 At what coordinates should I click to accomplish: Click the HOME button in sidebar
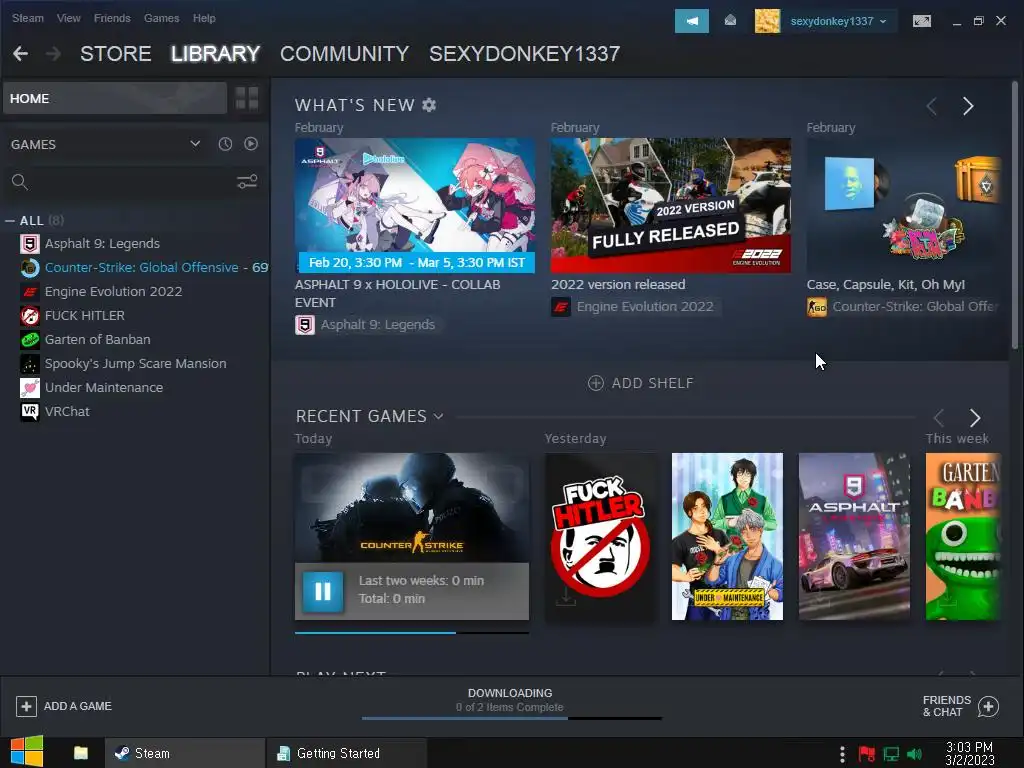(115, 99)
